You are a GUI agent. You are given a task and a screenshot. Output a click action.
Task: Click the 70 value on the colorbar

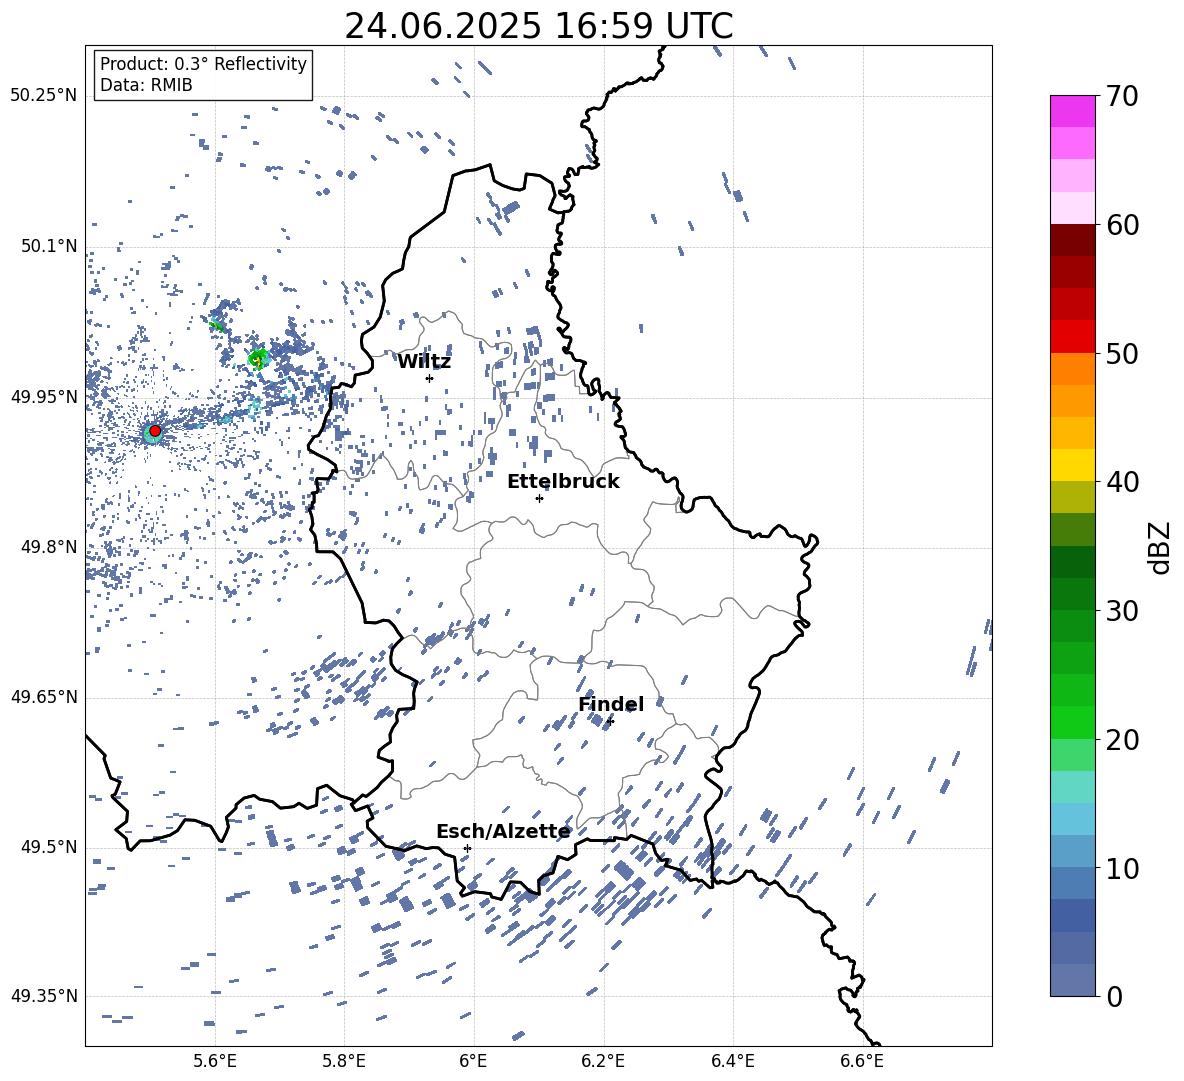click(x=1122, y=96)
